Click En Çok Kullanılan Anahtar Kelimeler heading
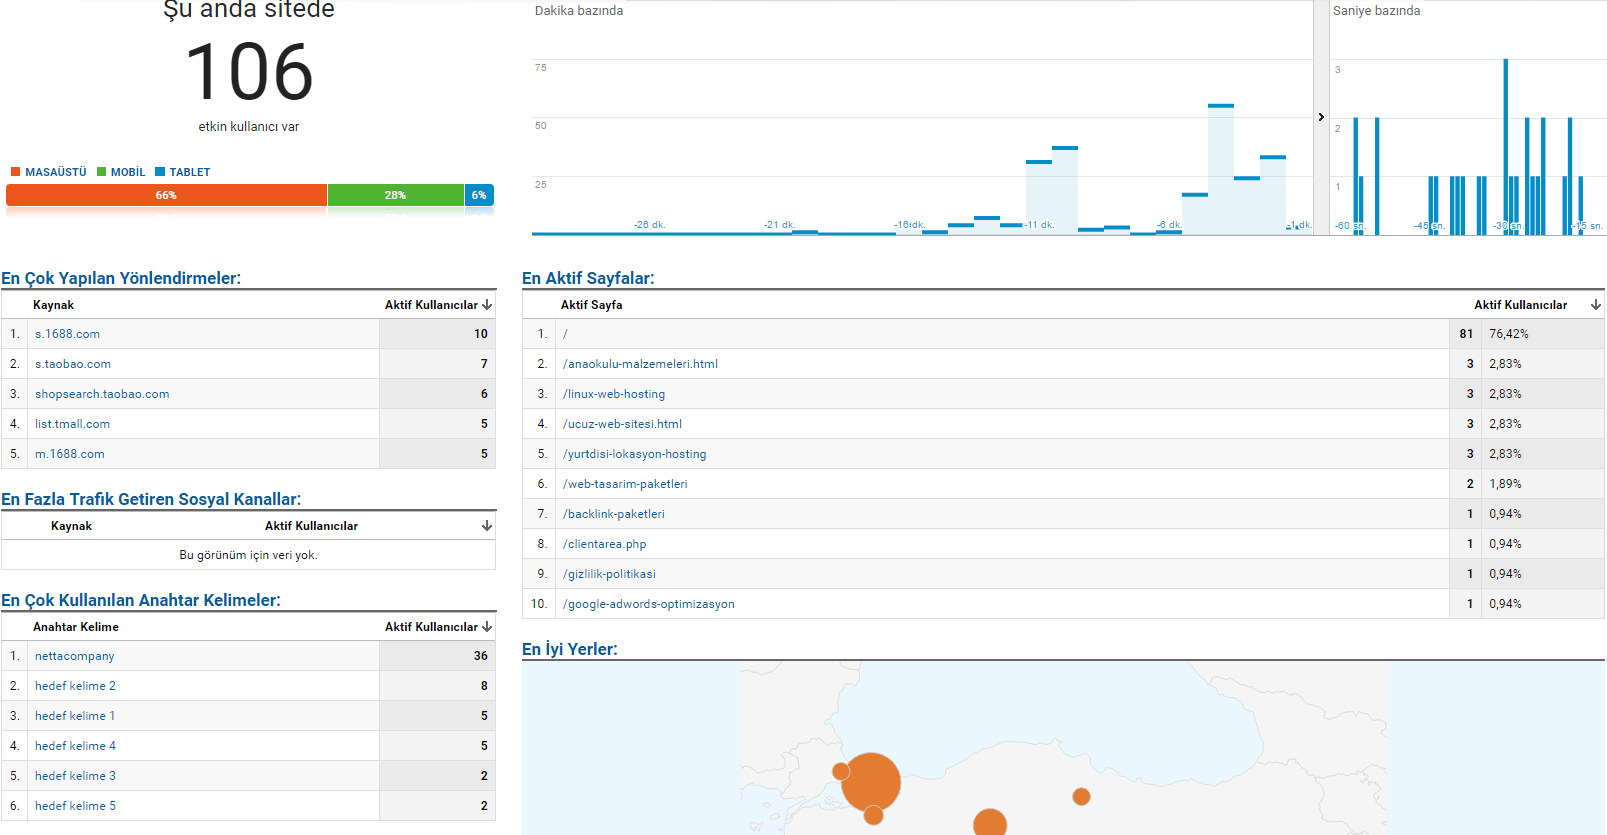 click(x=141, y=600)
